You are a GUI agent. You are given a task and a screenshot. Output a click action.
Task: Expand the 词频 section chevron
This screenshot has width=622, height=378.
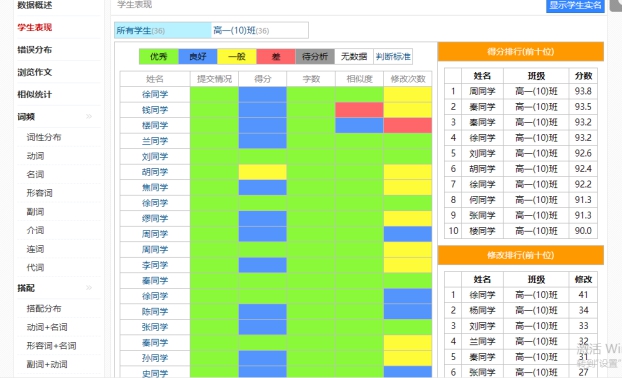coord(89,117)
